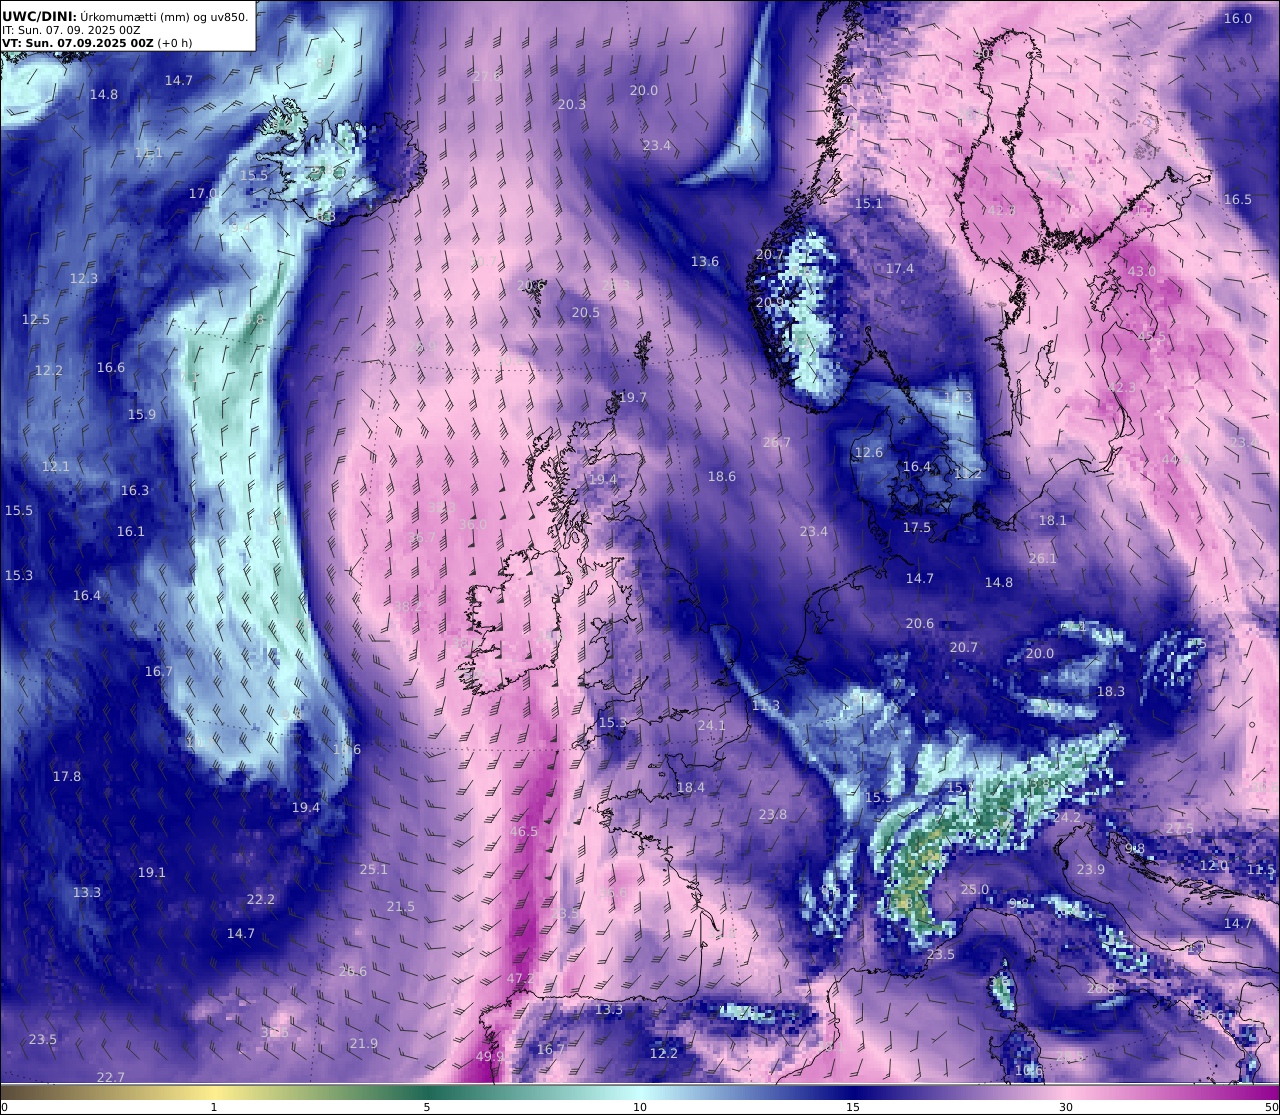Click the map value 23.8
The image size is (1280, 1115).
pos(773,814)
